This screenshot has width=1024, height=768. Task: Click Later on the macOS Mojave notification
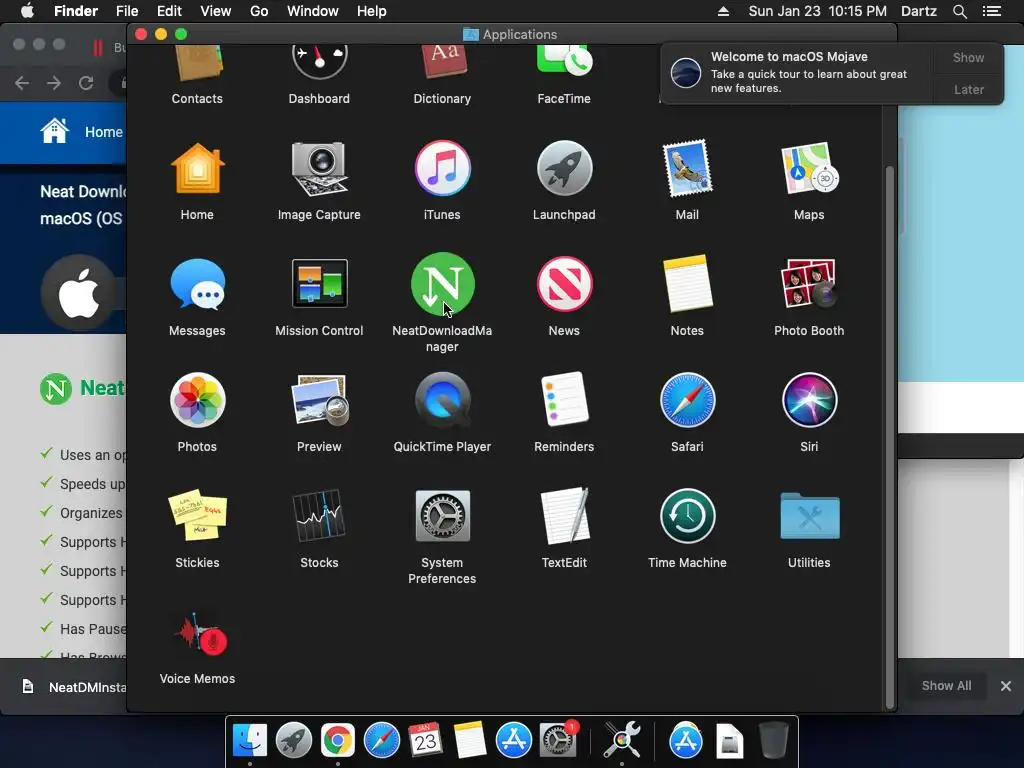[x=968, y=89]
